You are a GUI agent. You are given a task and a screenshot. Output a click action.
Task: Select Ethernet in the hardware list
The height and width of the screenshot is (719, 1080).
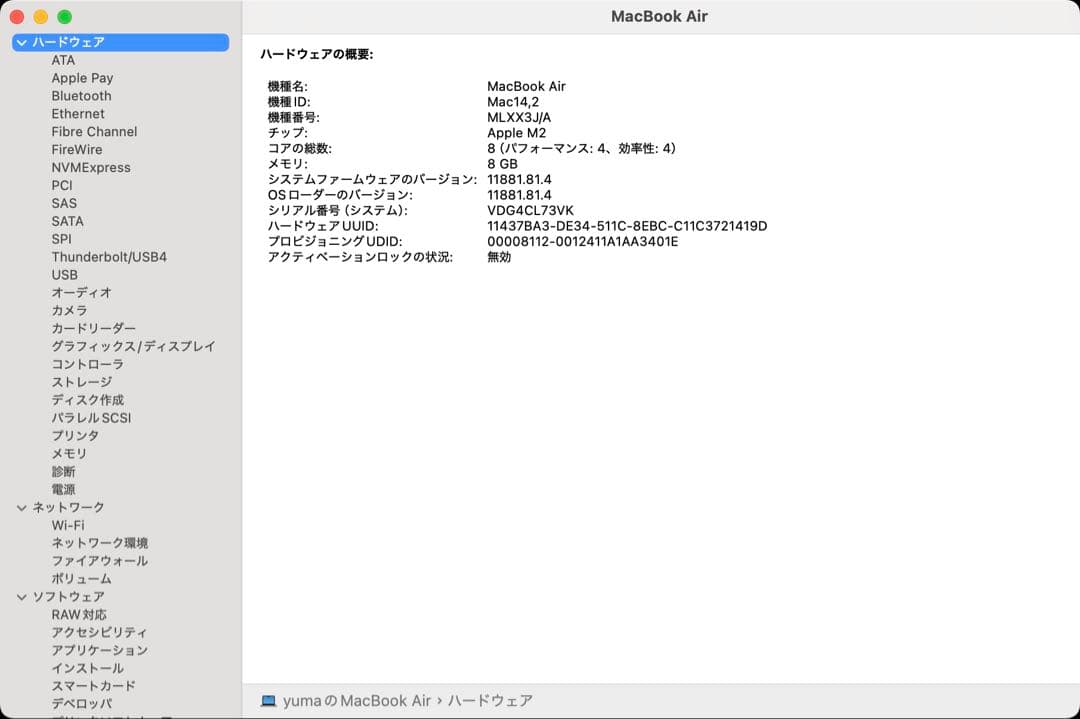pyautogui.click(x=78, y=113)
